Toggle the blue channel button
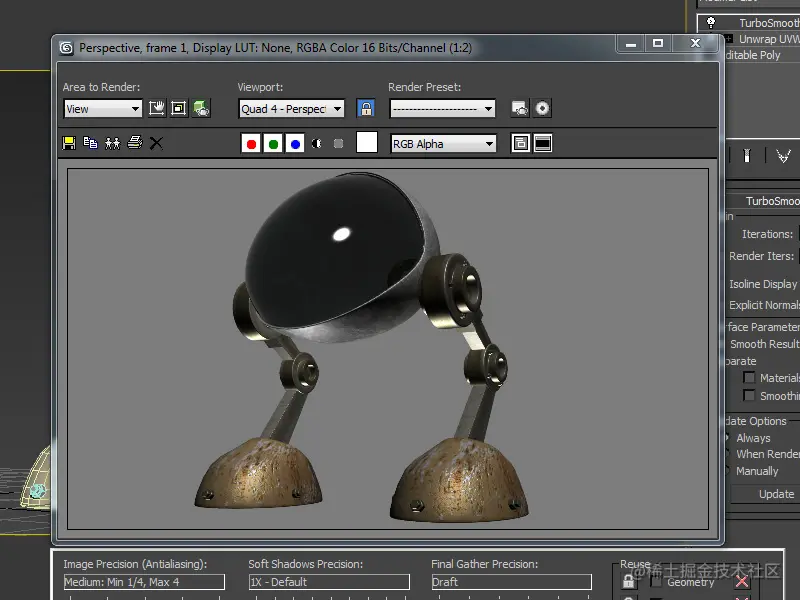 [294, 144]
